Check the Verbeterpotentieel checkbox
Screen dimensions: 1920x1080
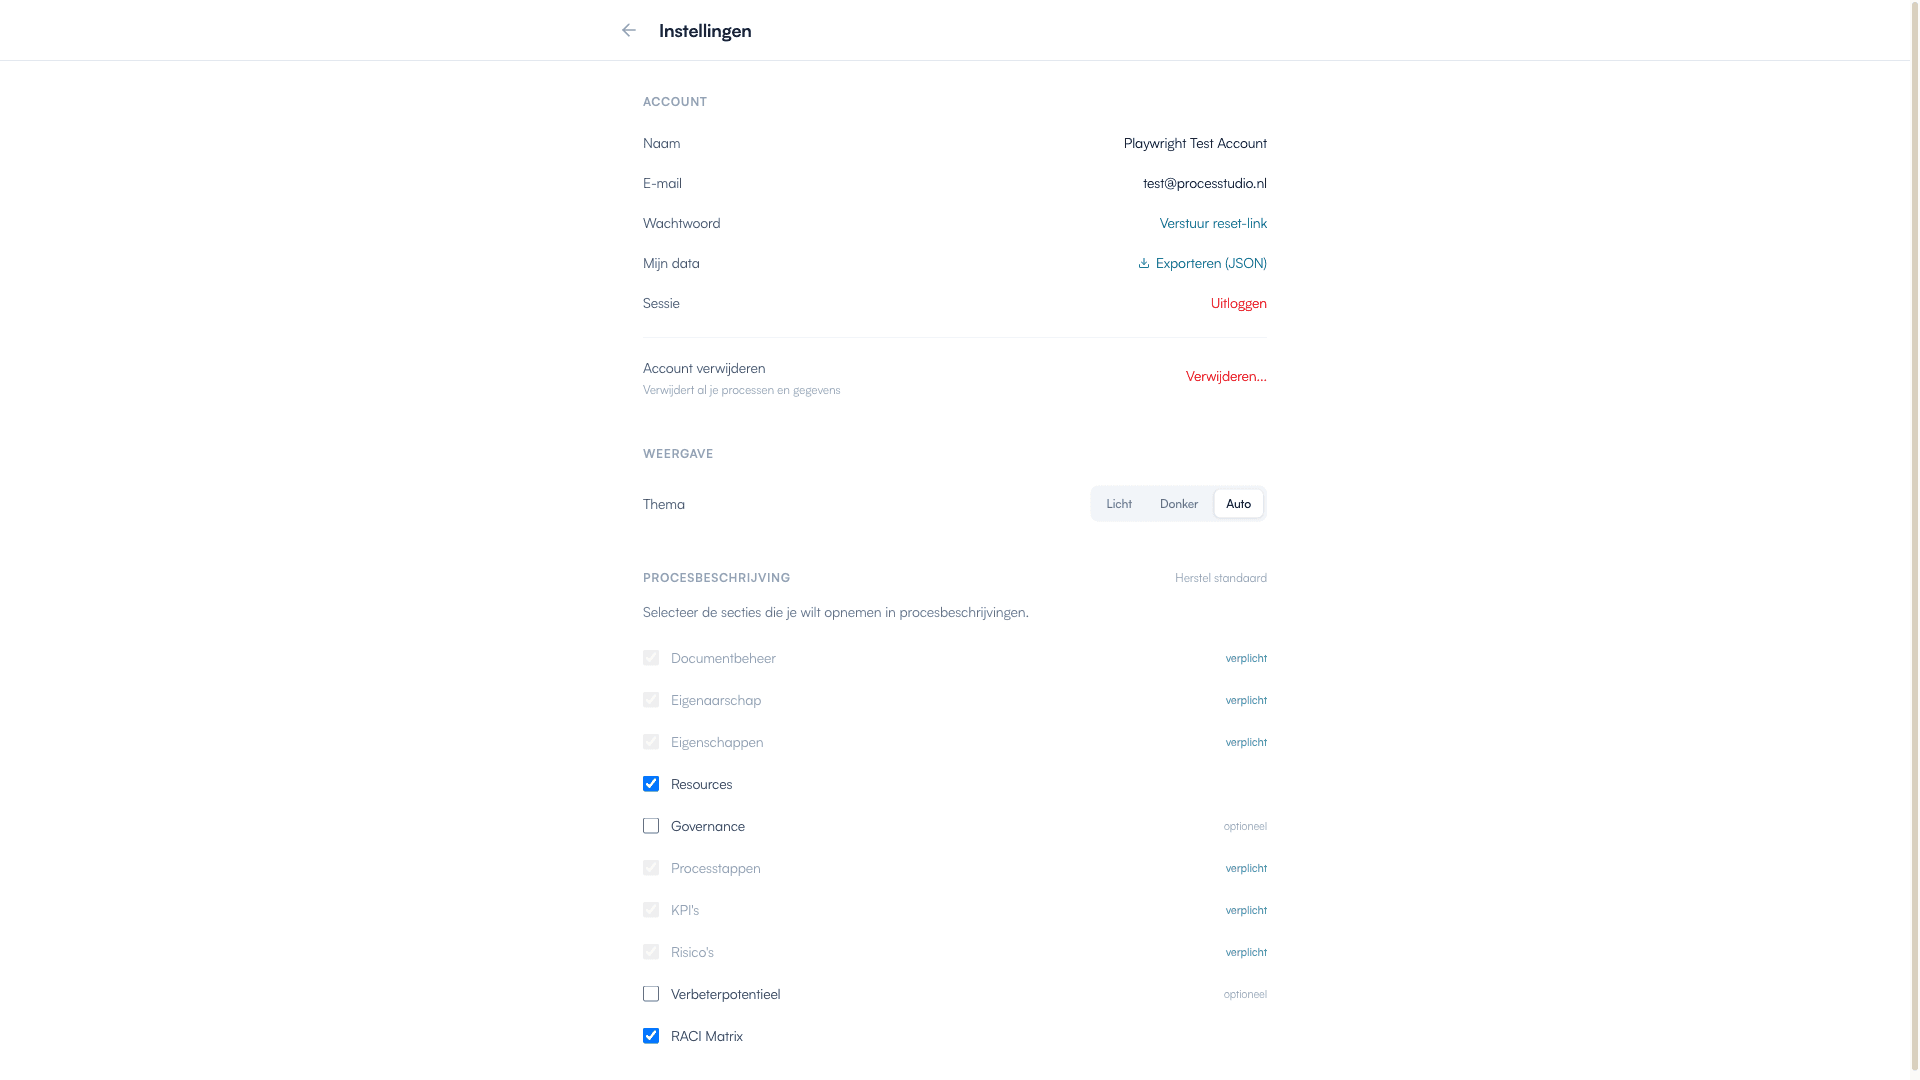pyautogui.click(x=651, y=994)
